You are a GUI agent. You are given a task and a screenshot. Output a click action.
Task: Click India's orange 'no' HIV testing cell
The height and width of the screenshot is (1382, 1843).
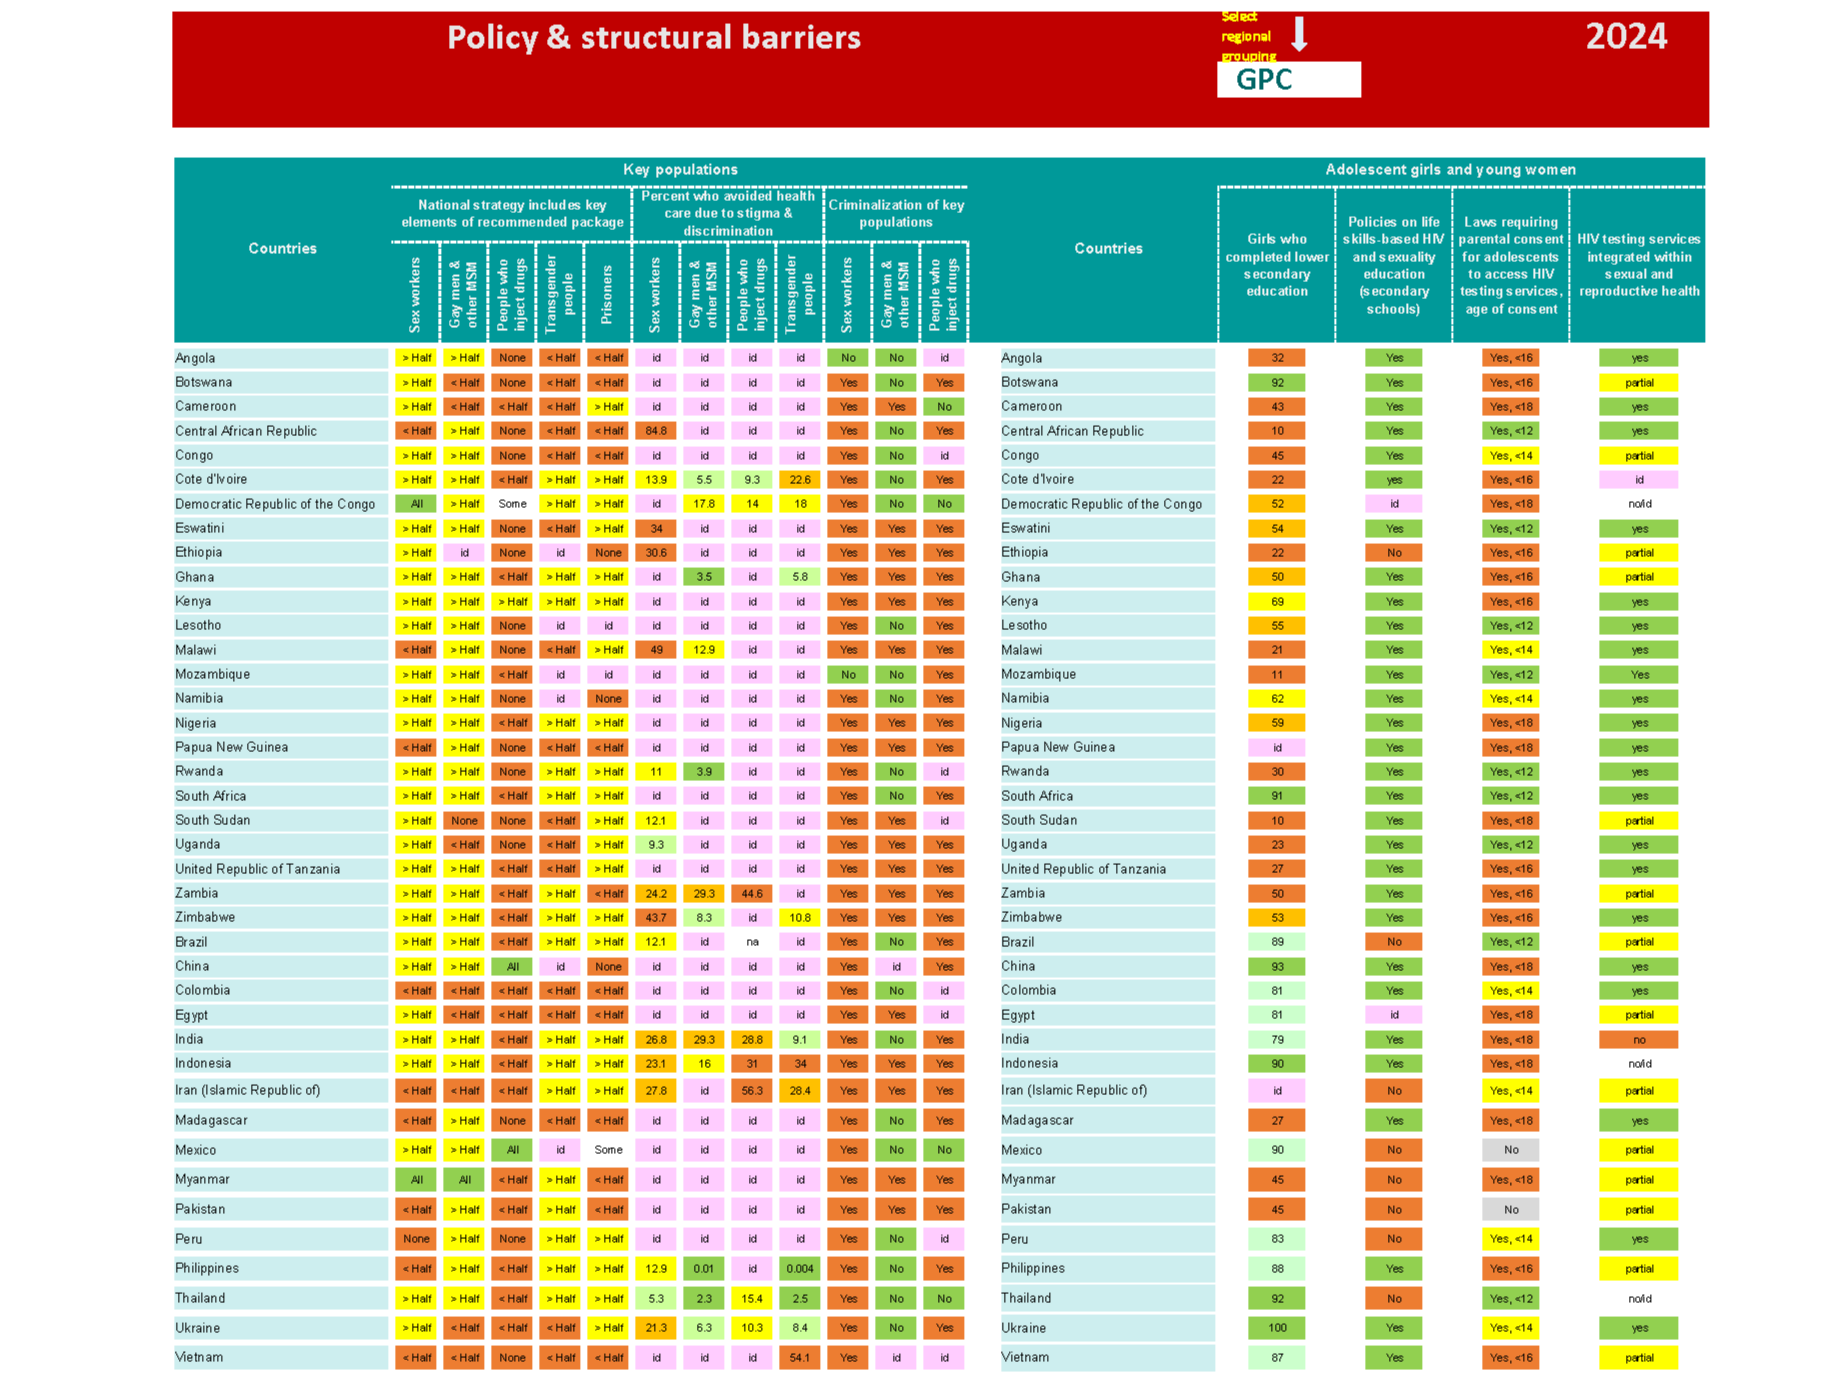pos(1638,1040)
